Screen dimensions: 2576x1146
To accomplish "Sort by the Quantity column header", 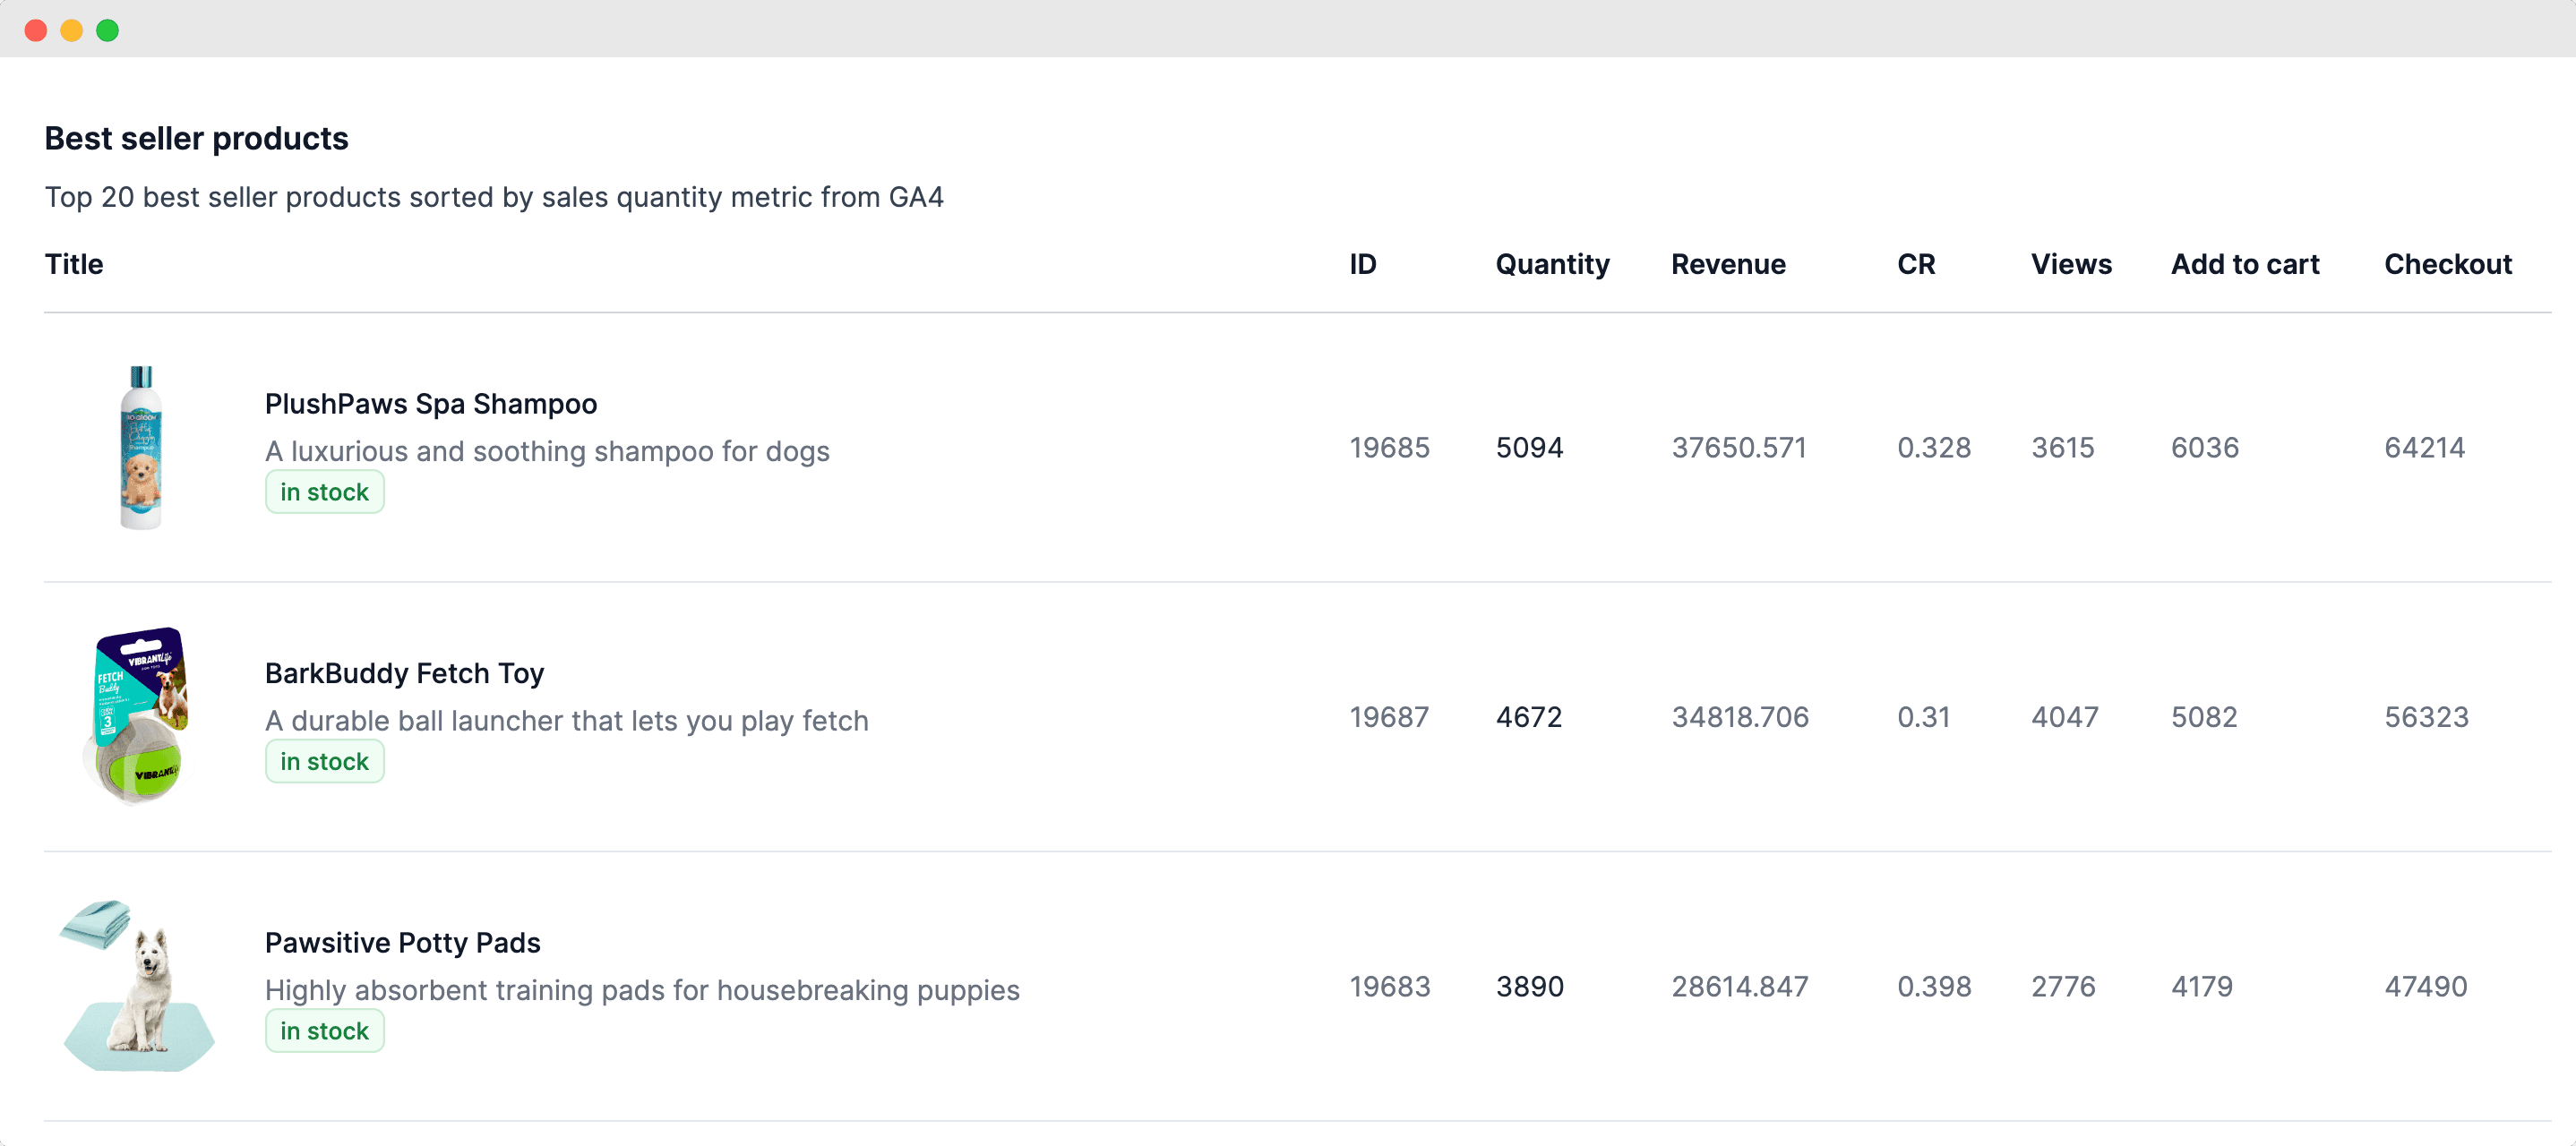I will [x=1552, y=264].
